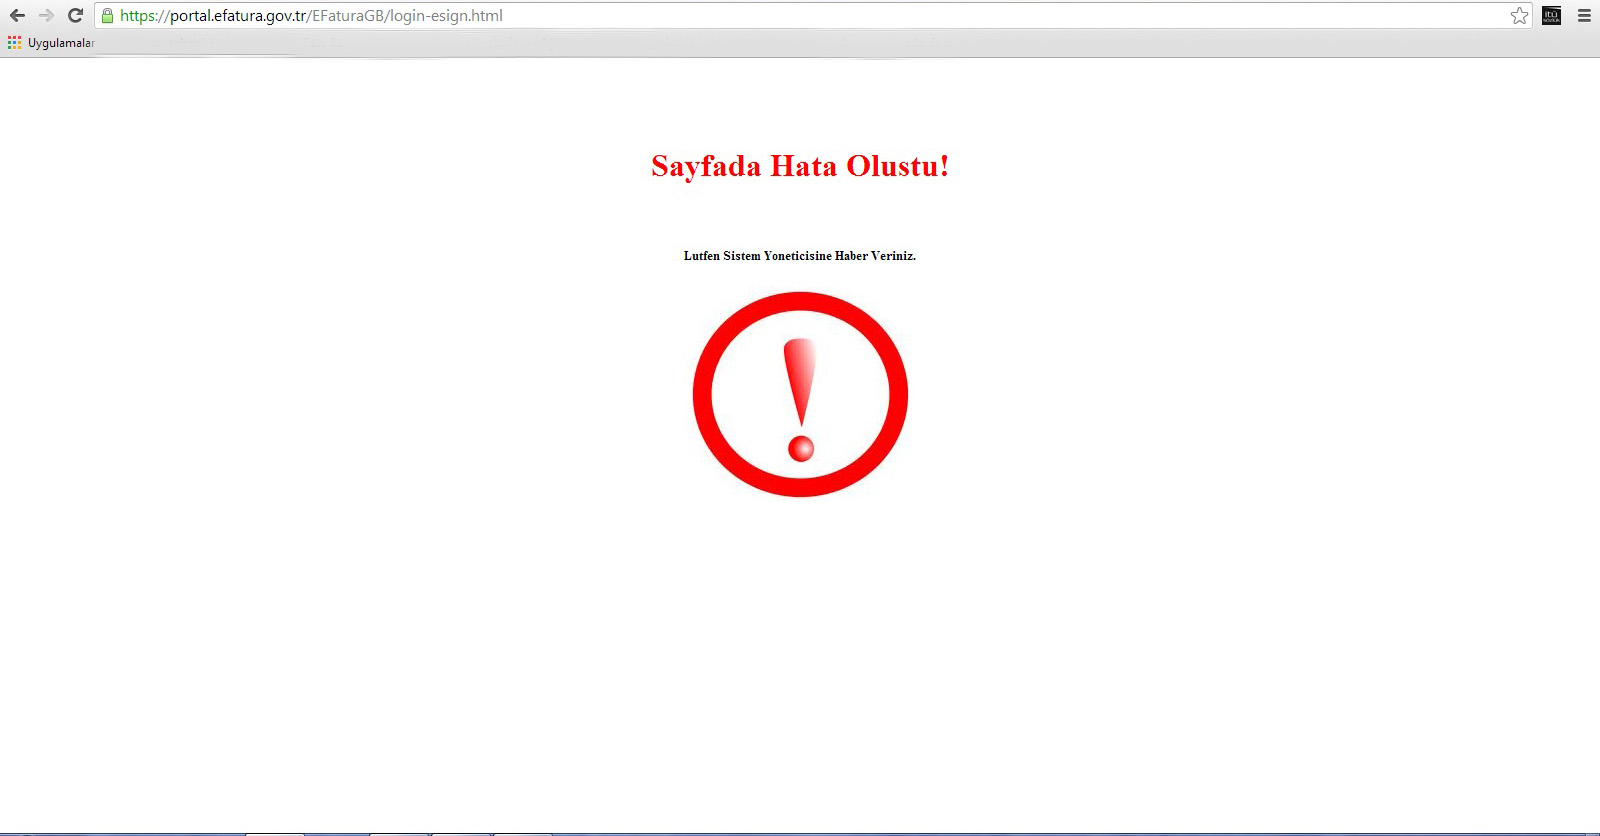The width and height of the screenshot is (1600, 836).
Task: Reload the e-Fatura error page
Action: click(75, 15)
